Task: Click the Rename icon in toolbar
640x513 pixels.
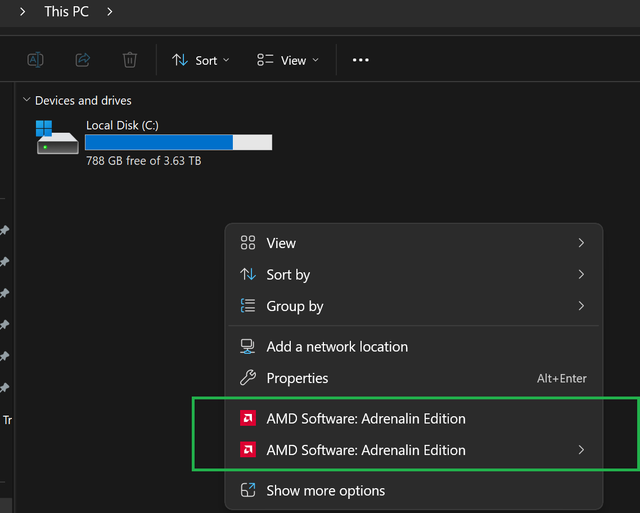Action: 36,60
